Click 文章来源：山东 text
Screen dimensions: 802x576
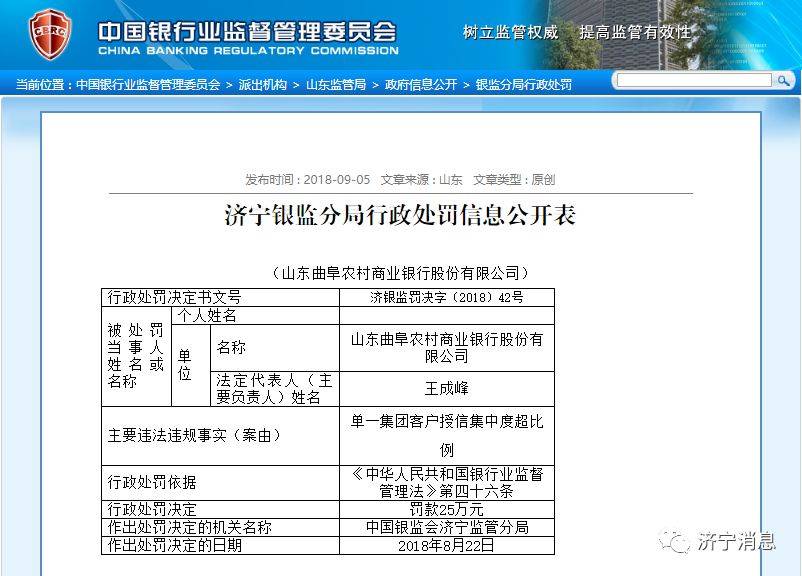pos(421,180)
